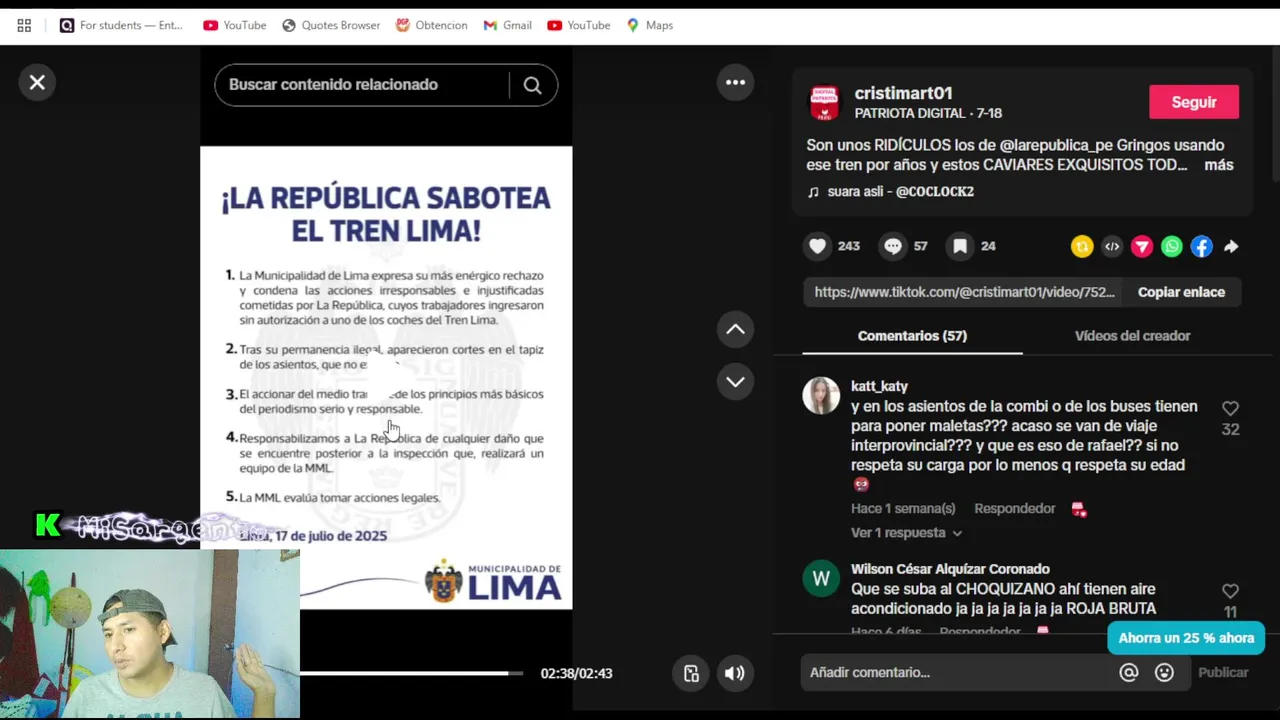1280x720 pixels.
Task: Open Obtencion bookmark
Action: pyautogui.click(x=431, y=25)
